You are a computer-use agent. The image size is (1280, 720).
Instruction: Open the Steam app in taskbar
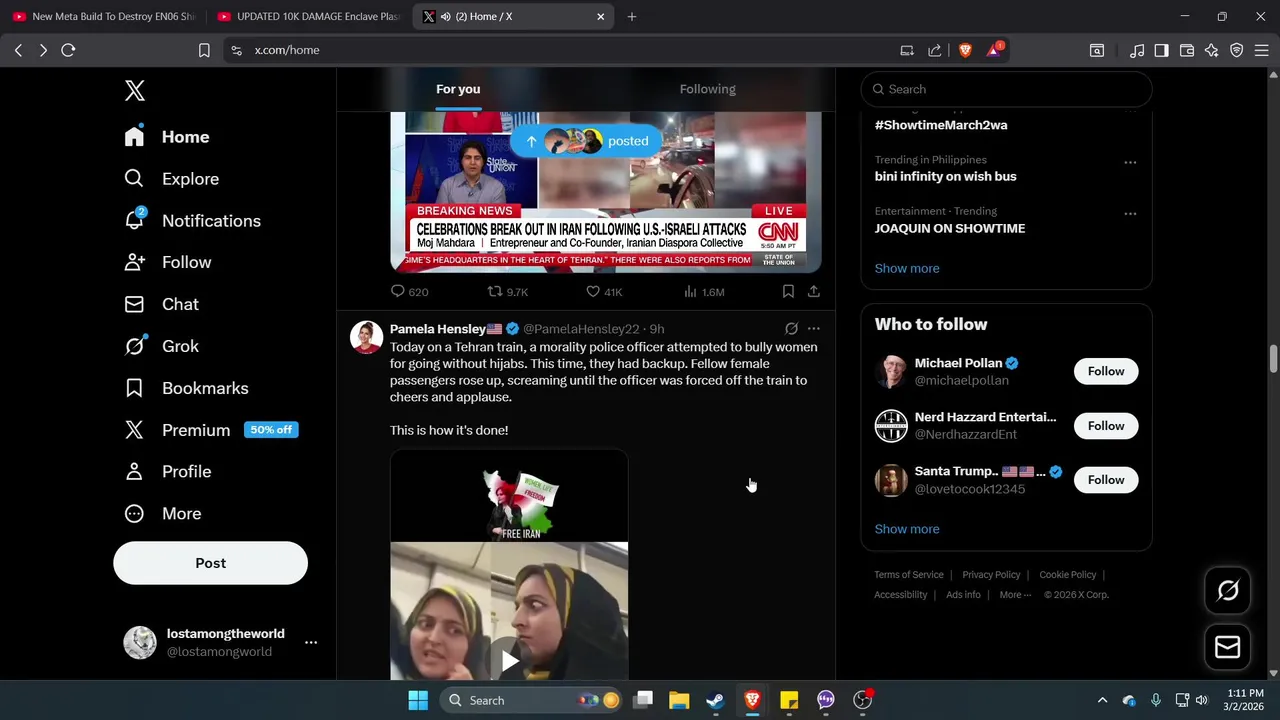[x=715, y=700]
